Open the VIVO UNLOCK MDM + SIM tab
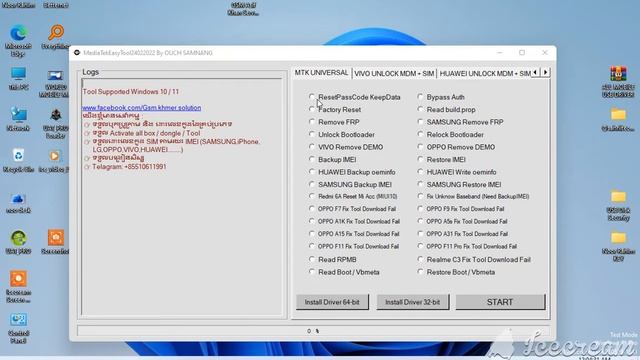 [x=394, y=73]
